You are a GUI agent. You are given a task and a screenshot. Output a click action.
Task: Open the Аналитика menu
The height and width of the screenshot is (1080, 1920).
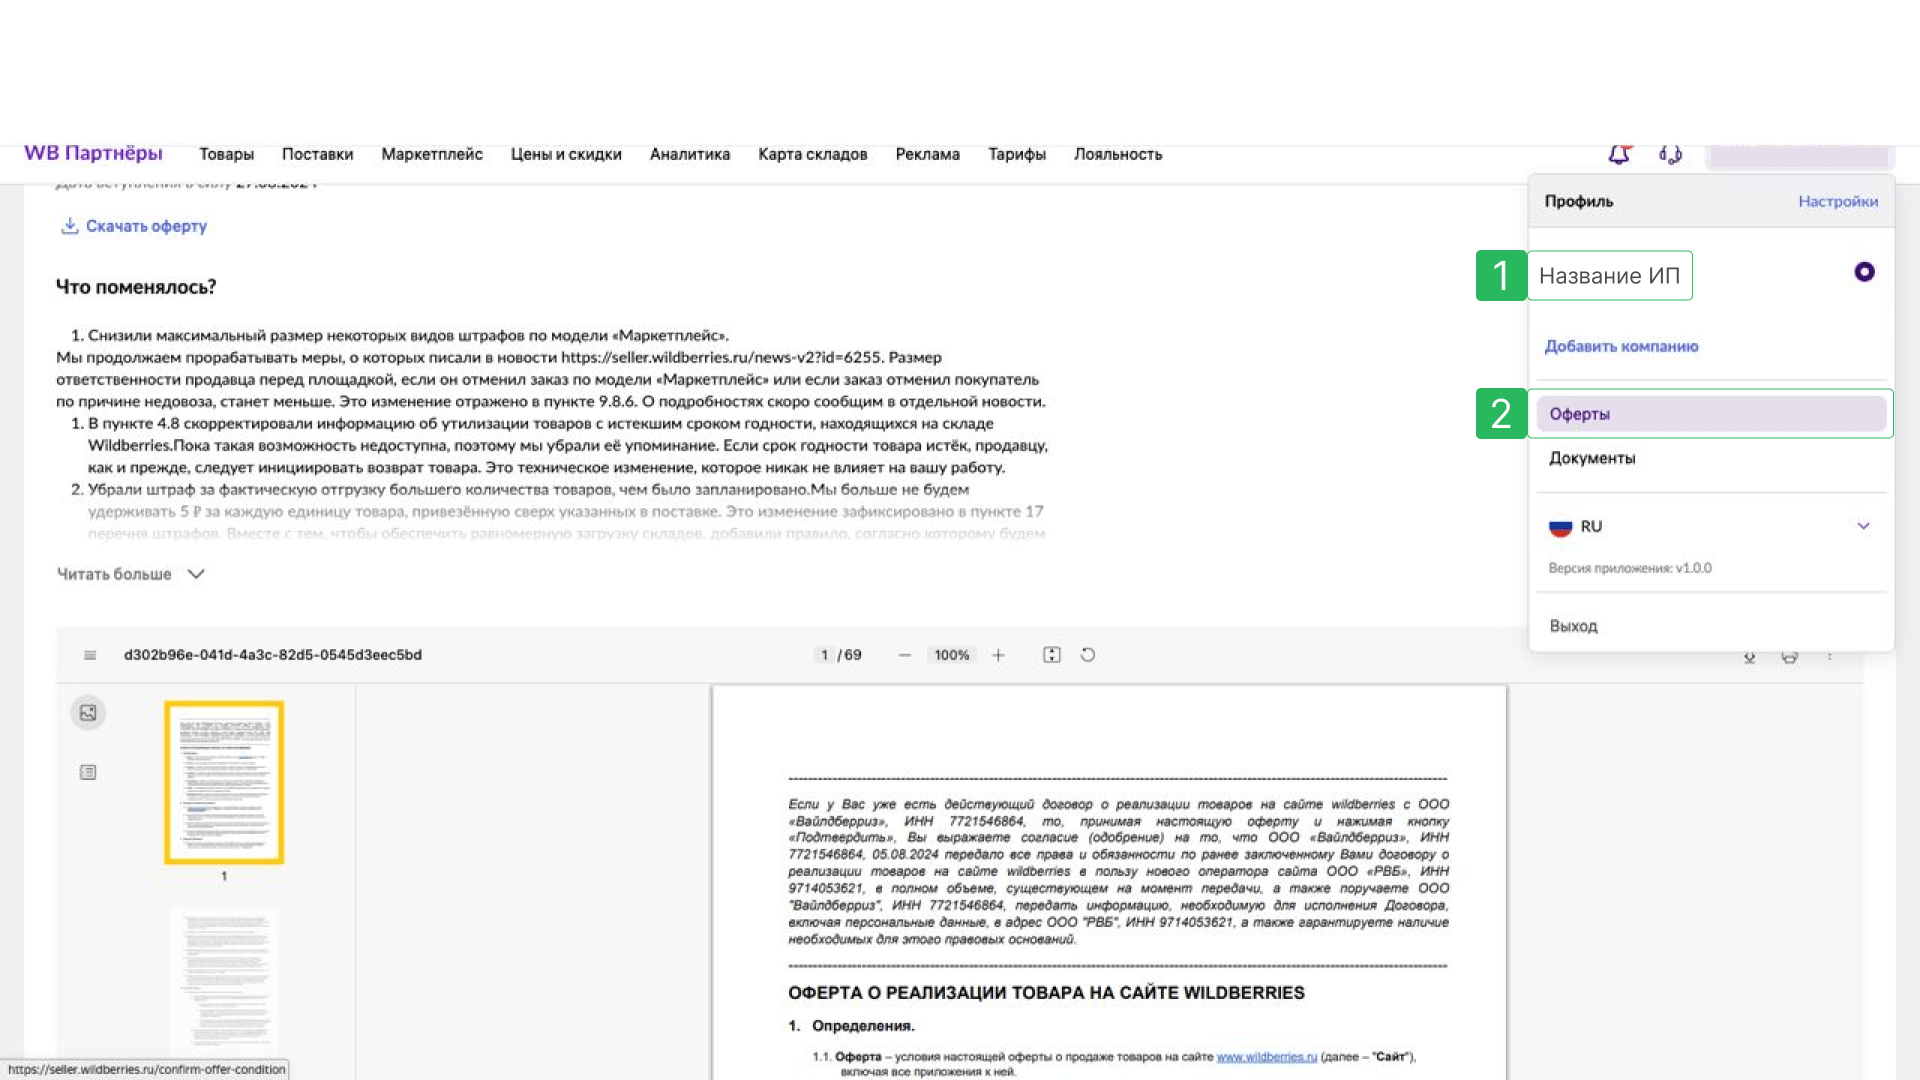(690, 154)
